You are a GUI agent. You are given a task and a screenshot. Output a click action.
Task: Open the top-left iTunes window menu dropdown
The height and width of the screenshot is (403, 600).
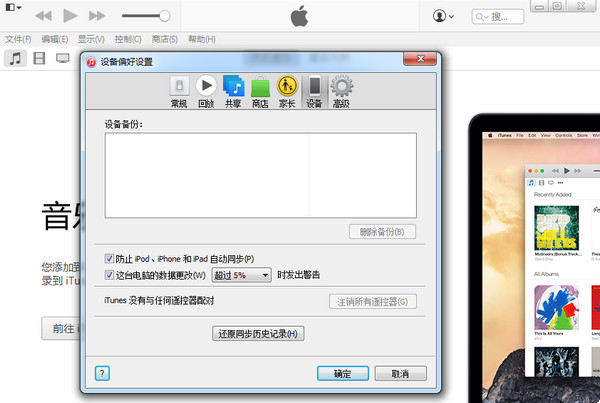[13, 8]
